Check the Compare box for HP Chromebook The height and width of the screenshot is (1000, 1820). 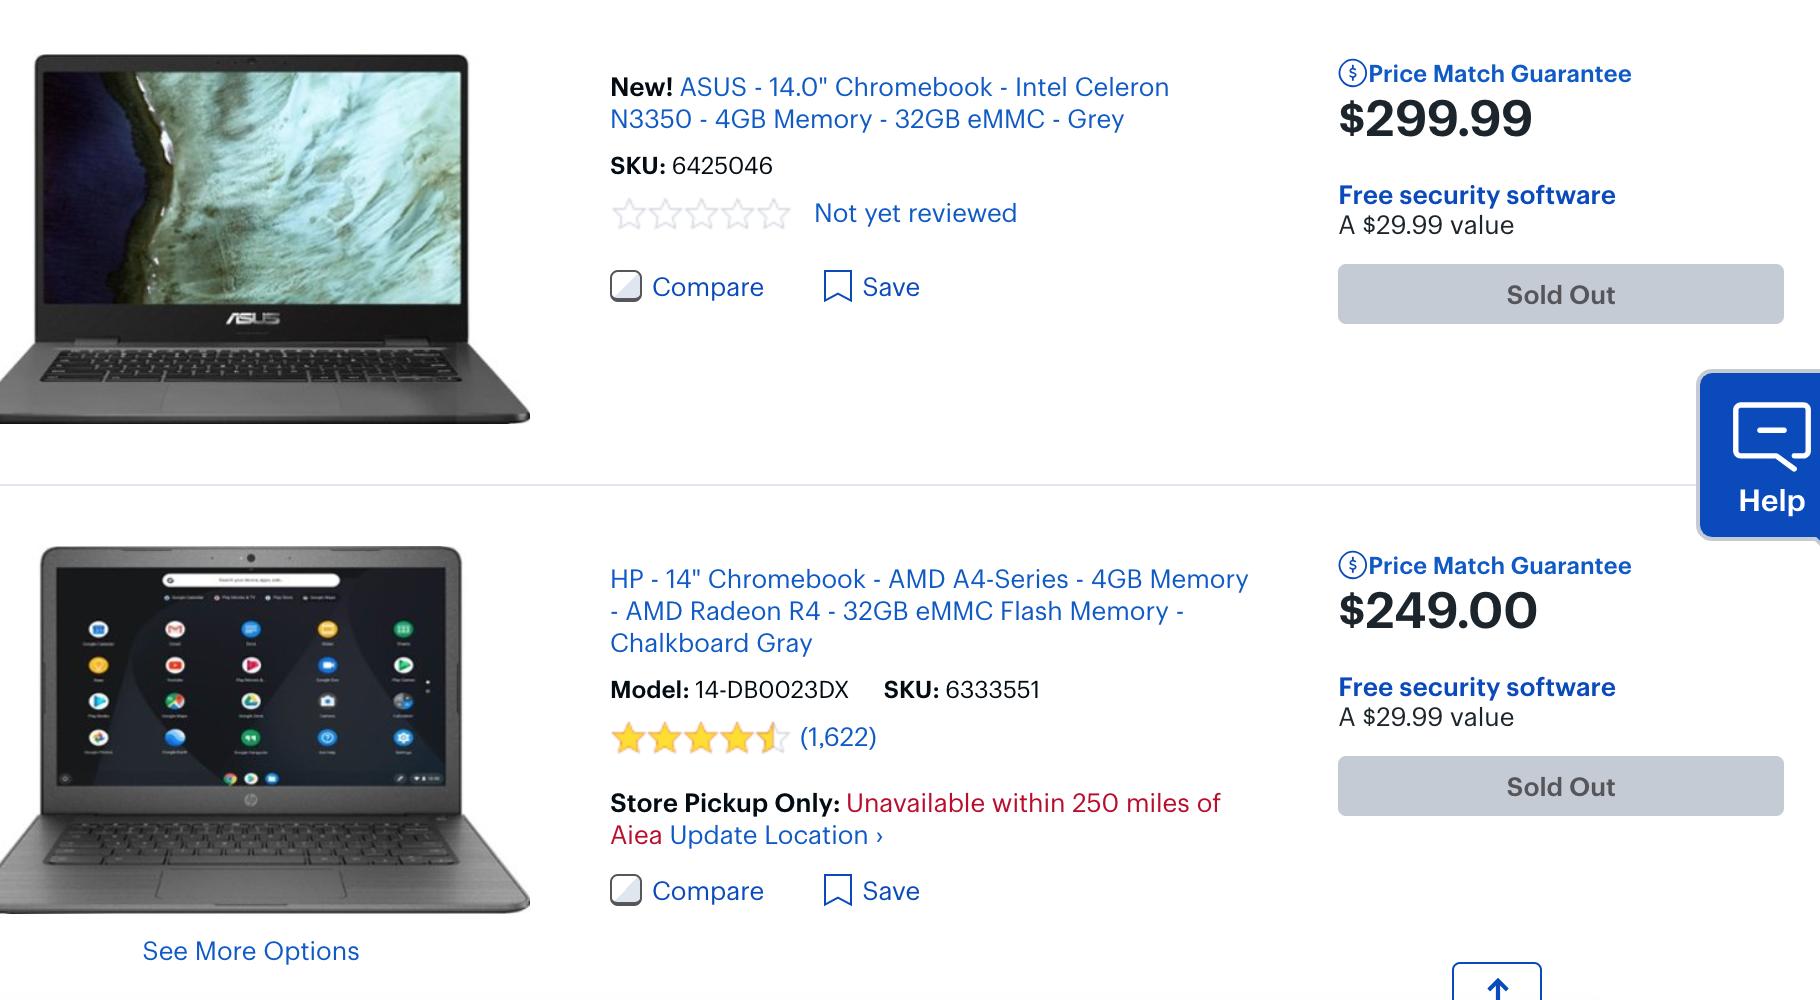click(626, 890)
